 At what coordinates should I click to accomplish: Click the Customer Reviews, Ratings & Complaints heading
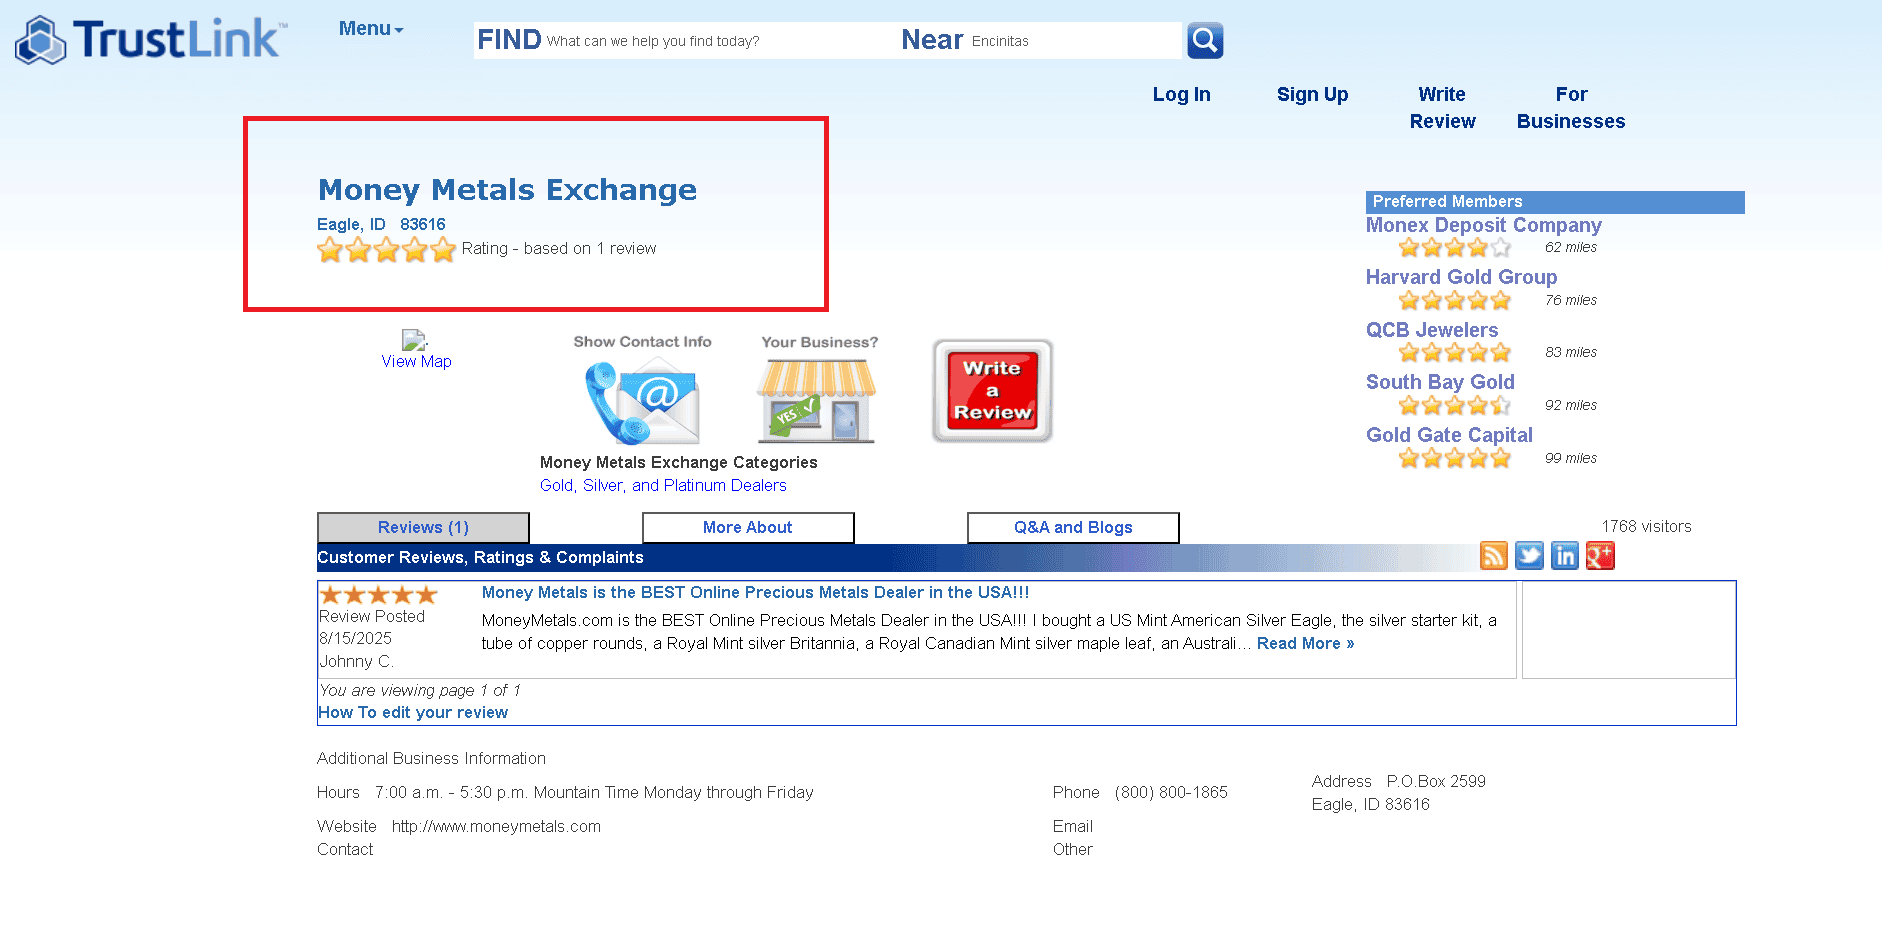click(480, 557)
